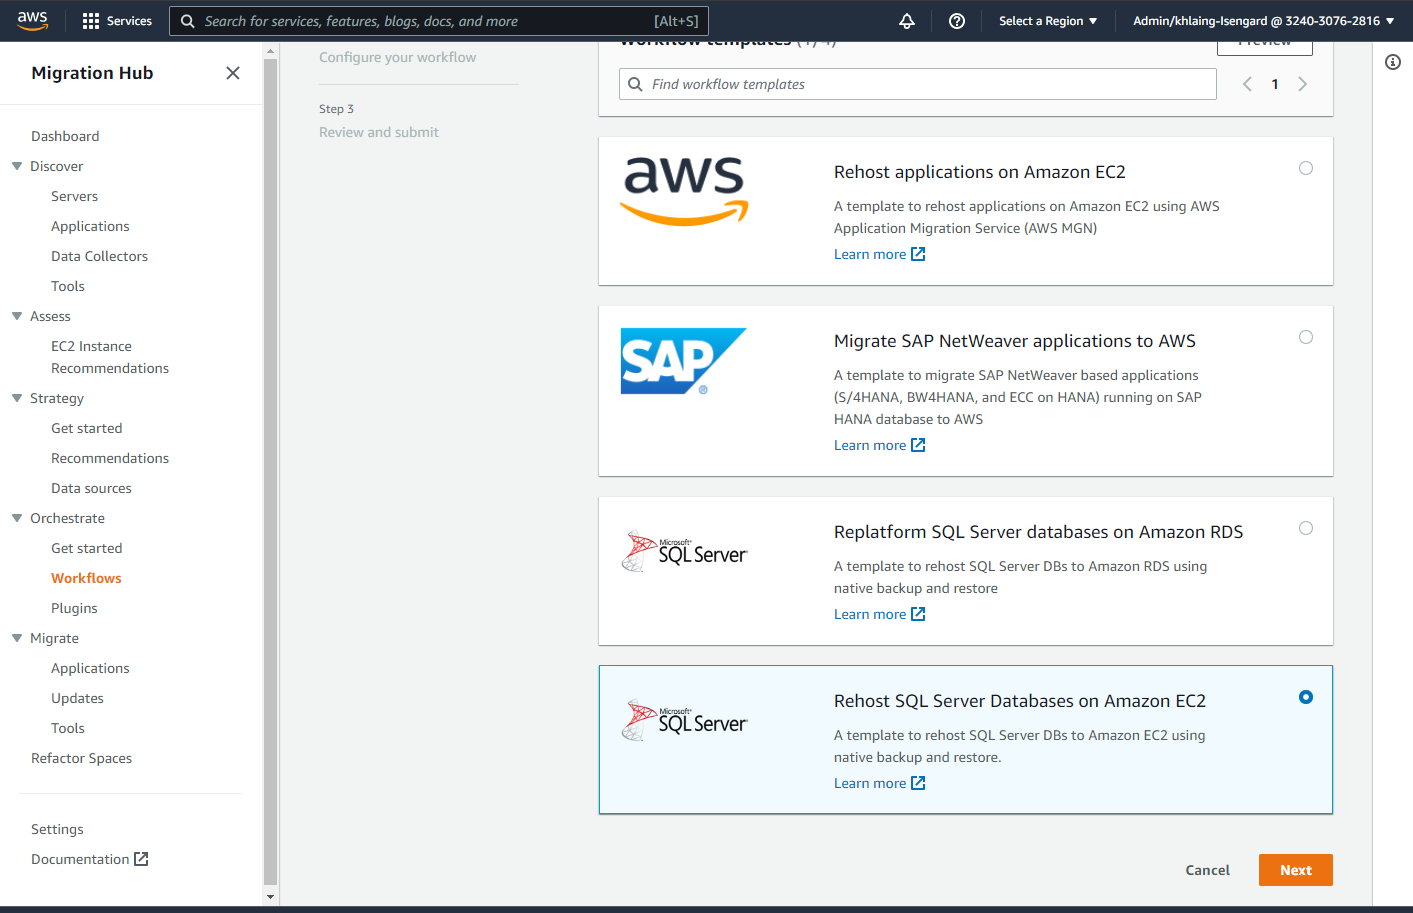Select Rehost SQL Server Databases on EC2
1413x913 pixels.
(1306, 697)
